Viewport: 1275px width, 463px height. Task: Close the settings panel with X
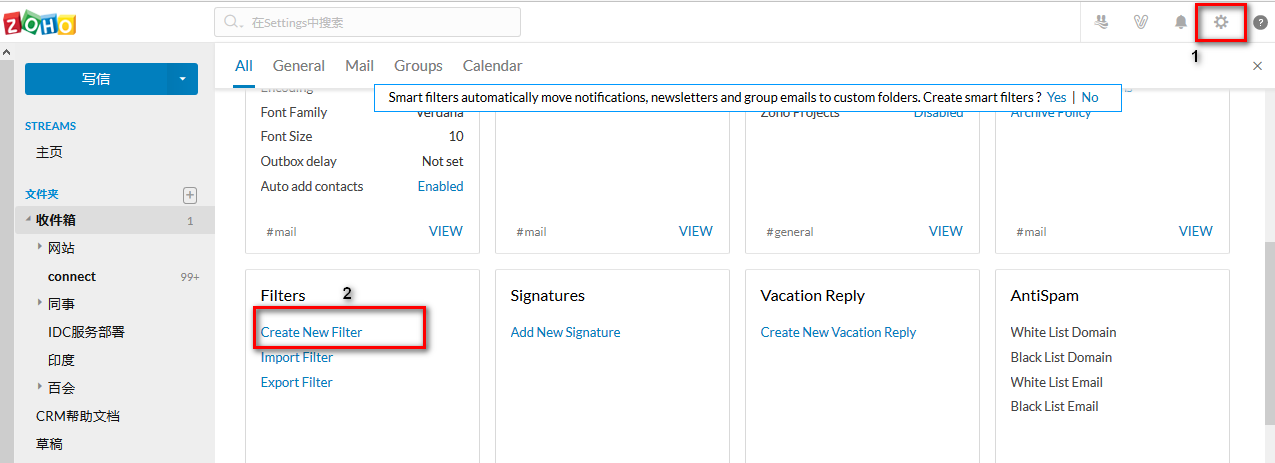[1257, 66]
